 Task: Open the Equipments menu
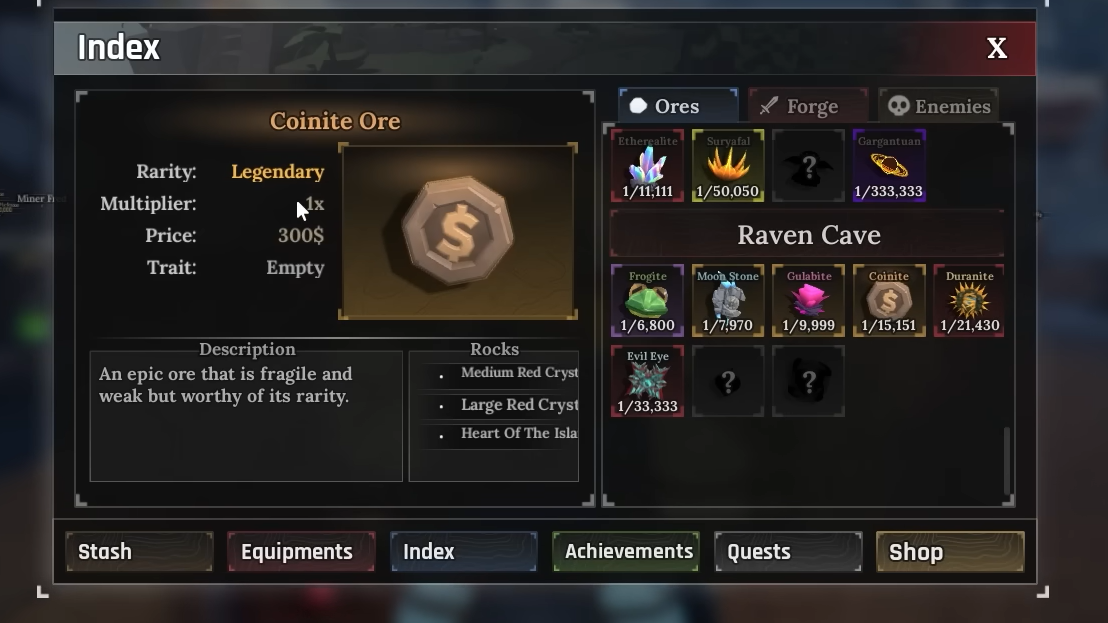point(301,552)
